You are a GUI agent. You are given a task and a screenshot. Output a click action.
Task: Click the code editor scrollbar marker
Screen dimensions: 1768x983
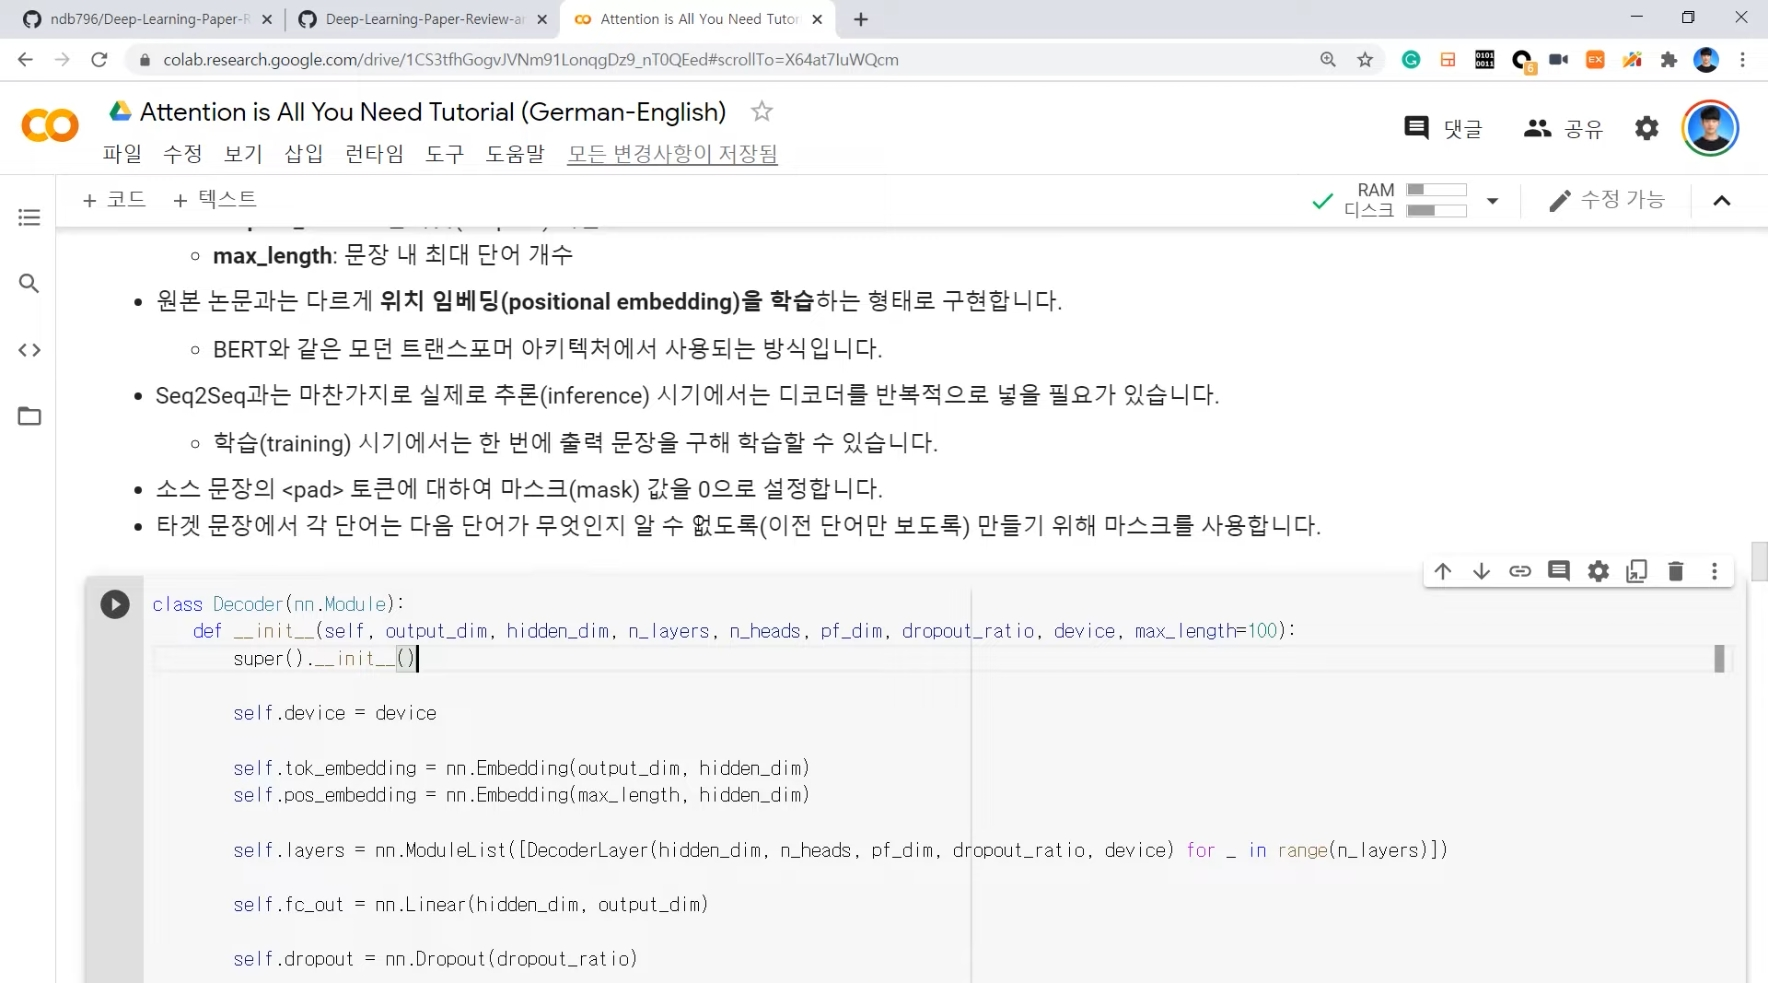pos(1719,658)
